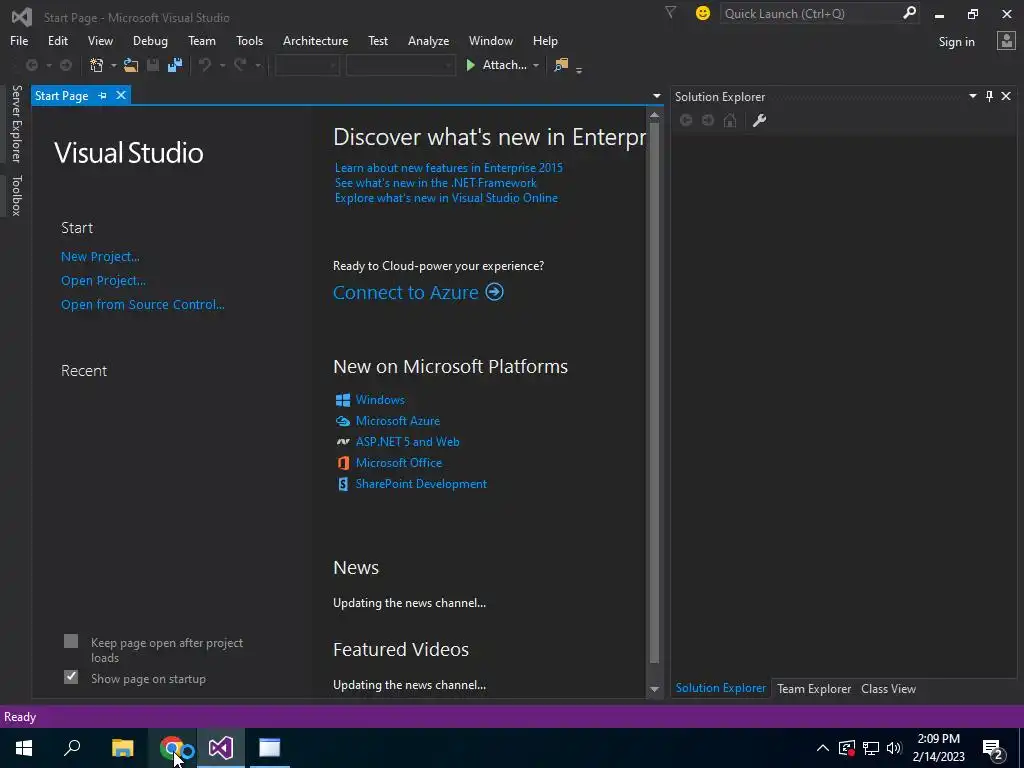Open Chrome from the taskbar

[x=172, y=748]
